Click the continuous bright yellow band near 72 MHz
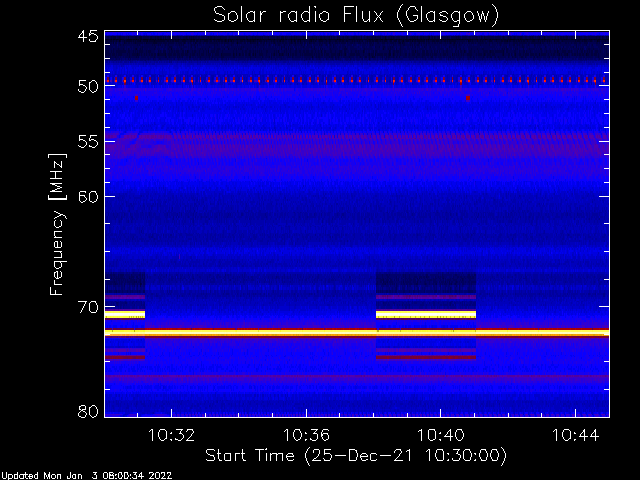Viewport: 640px width, 480px height. point(357,333)
